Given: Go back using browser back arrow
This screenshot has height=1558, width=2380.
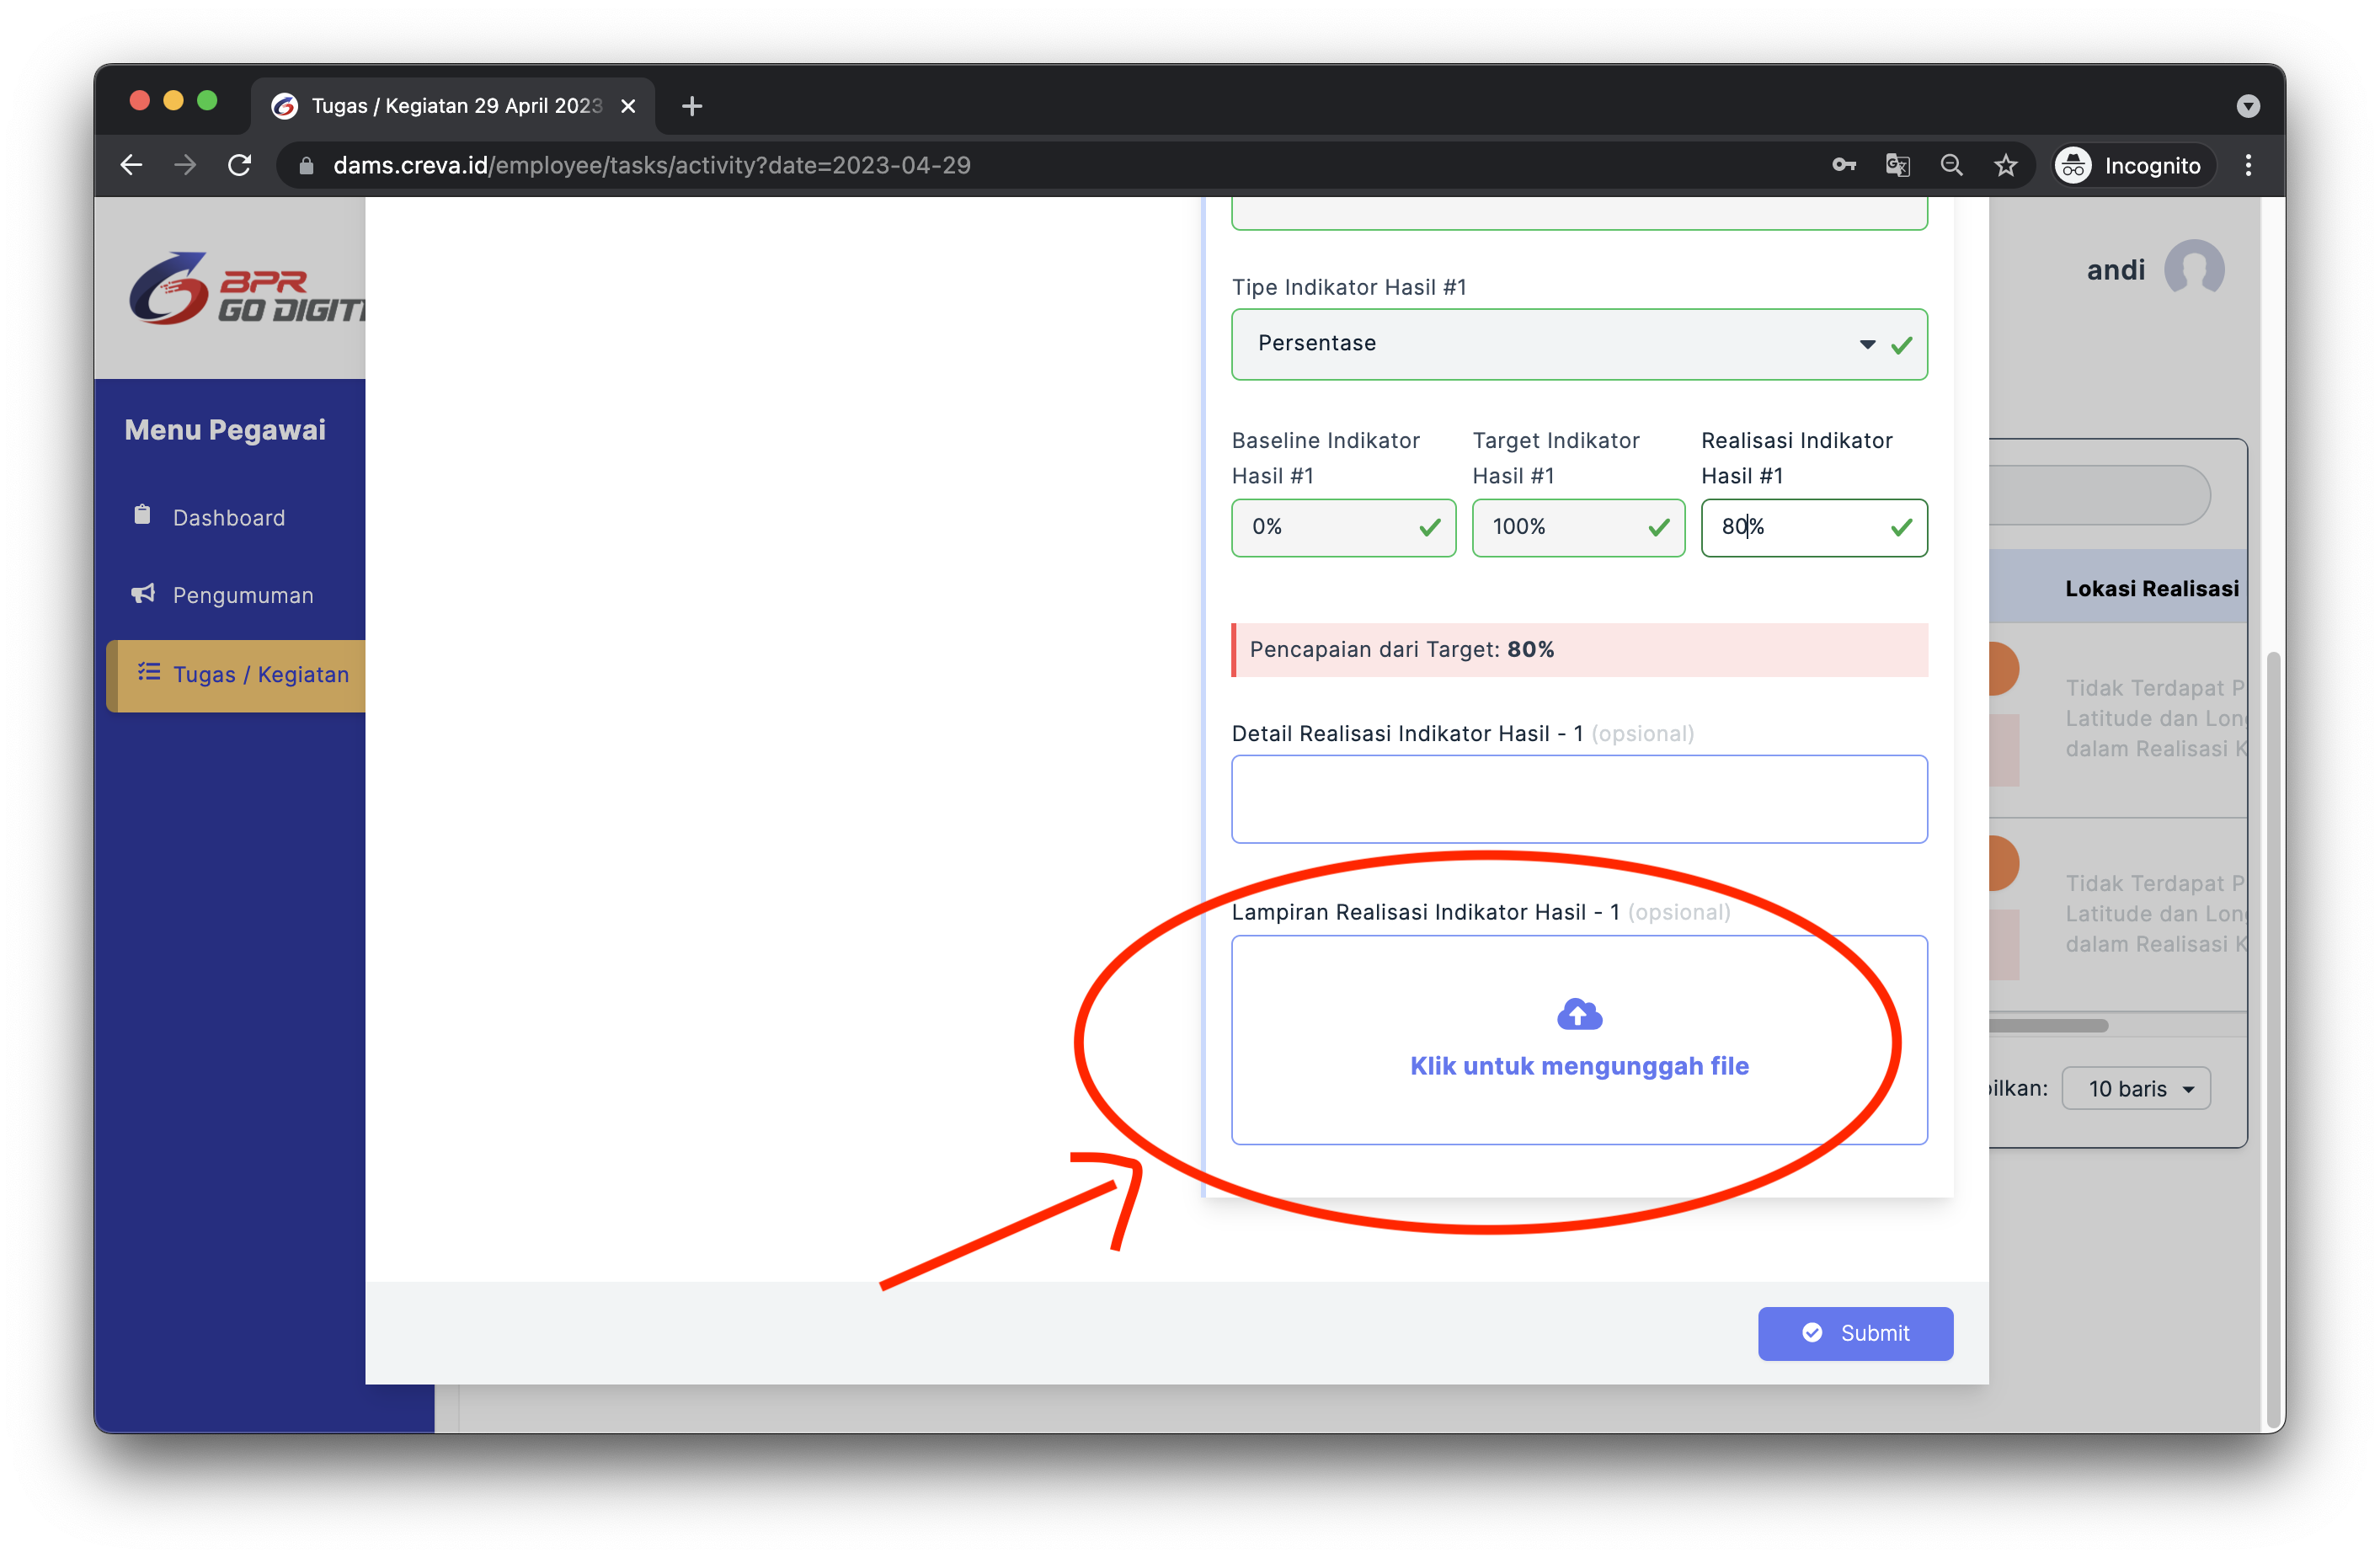Looking at the screenshot, I should (x=131, y=165).
